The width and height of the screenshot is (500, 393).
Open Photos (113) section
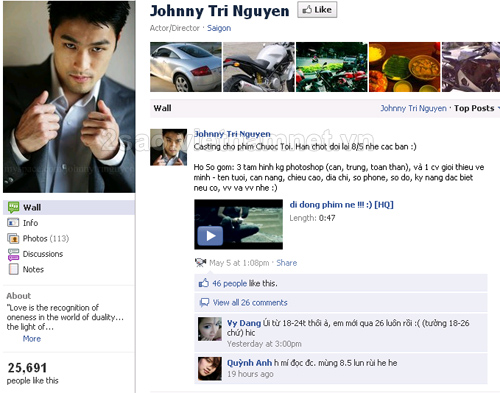(x=46, y=239)
